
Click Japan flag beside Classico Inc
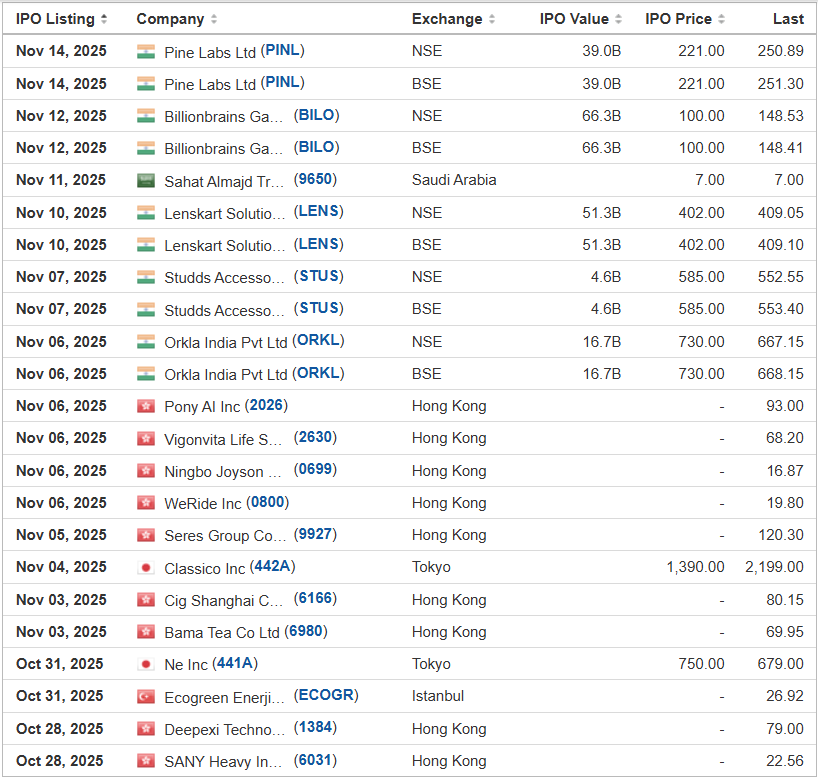tap(146, 567)
